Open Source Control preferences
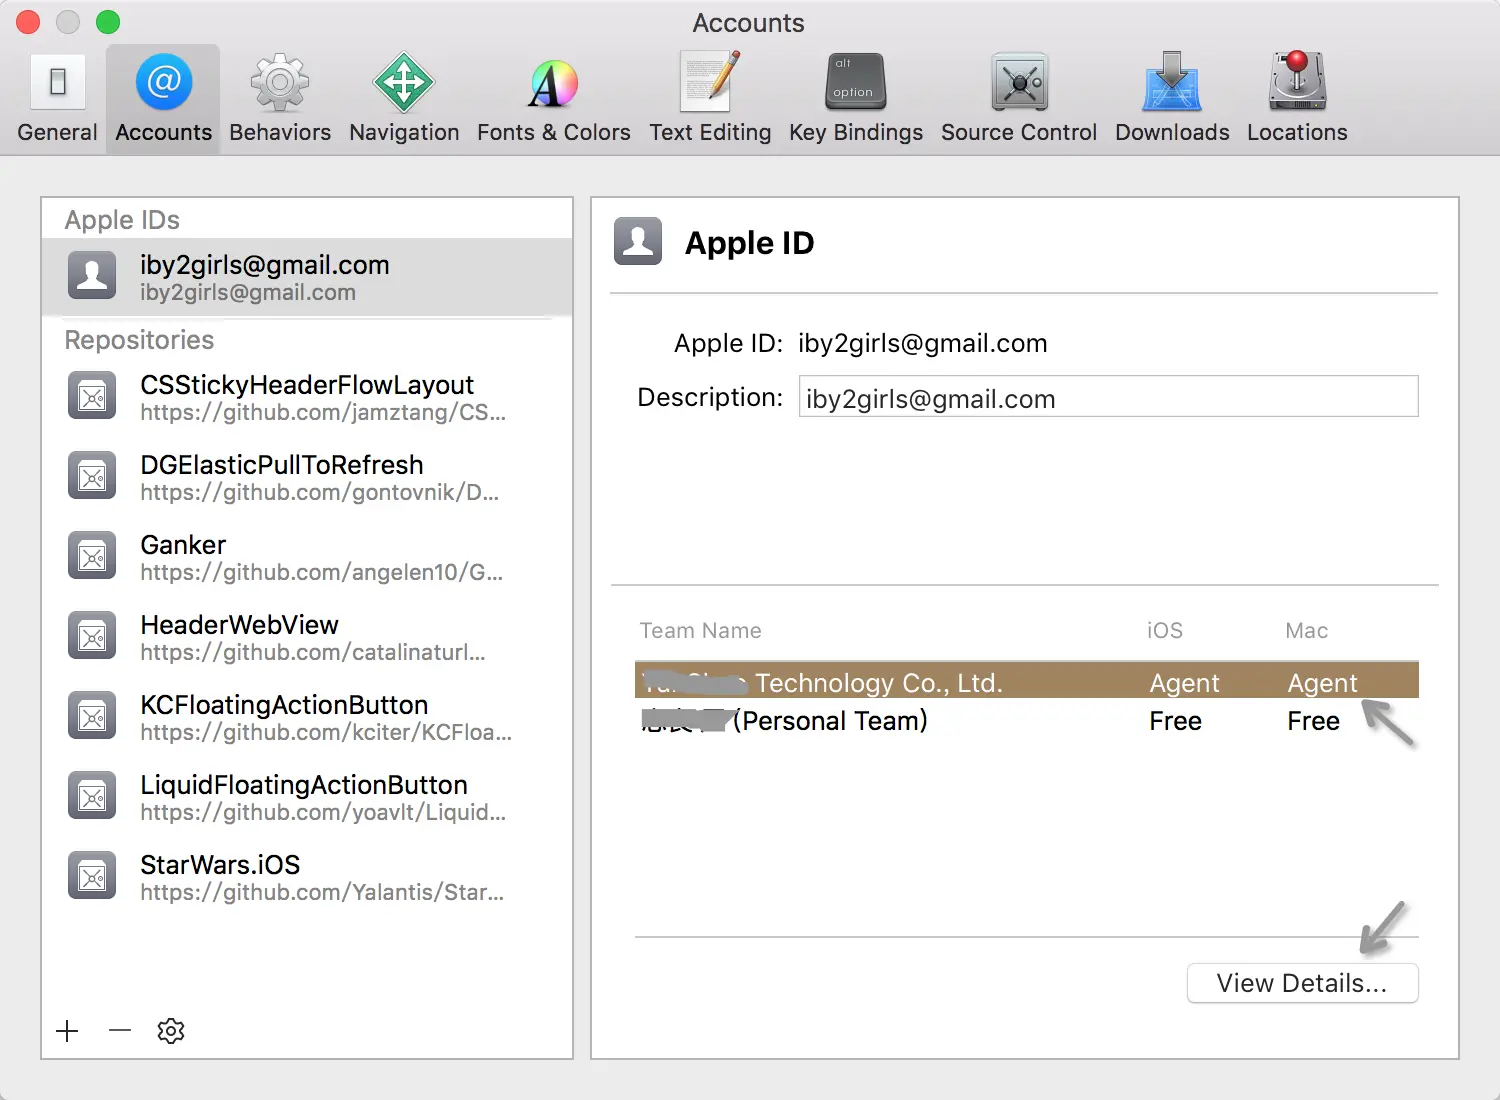The width and height of the screenshot is (1500, 1100). coord(1019,99)
